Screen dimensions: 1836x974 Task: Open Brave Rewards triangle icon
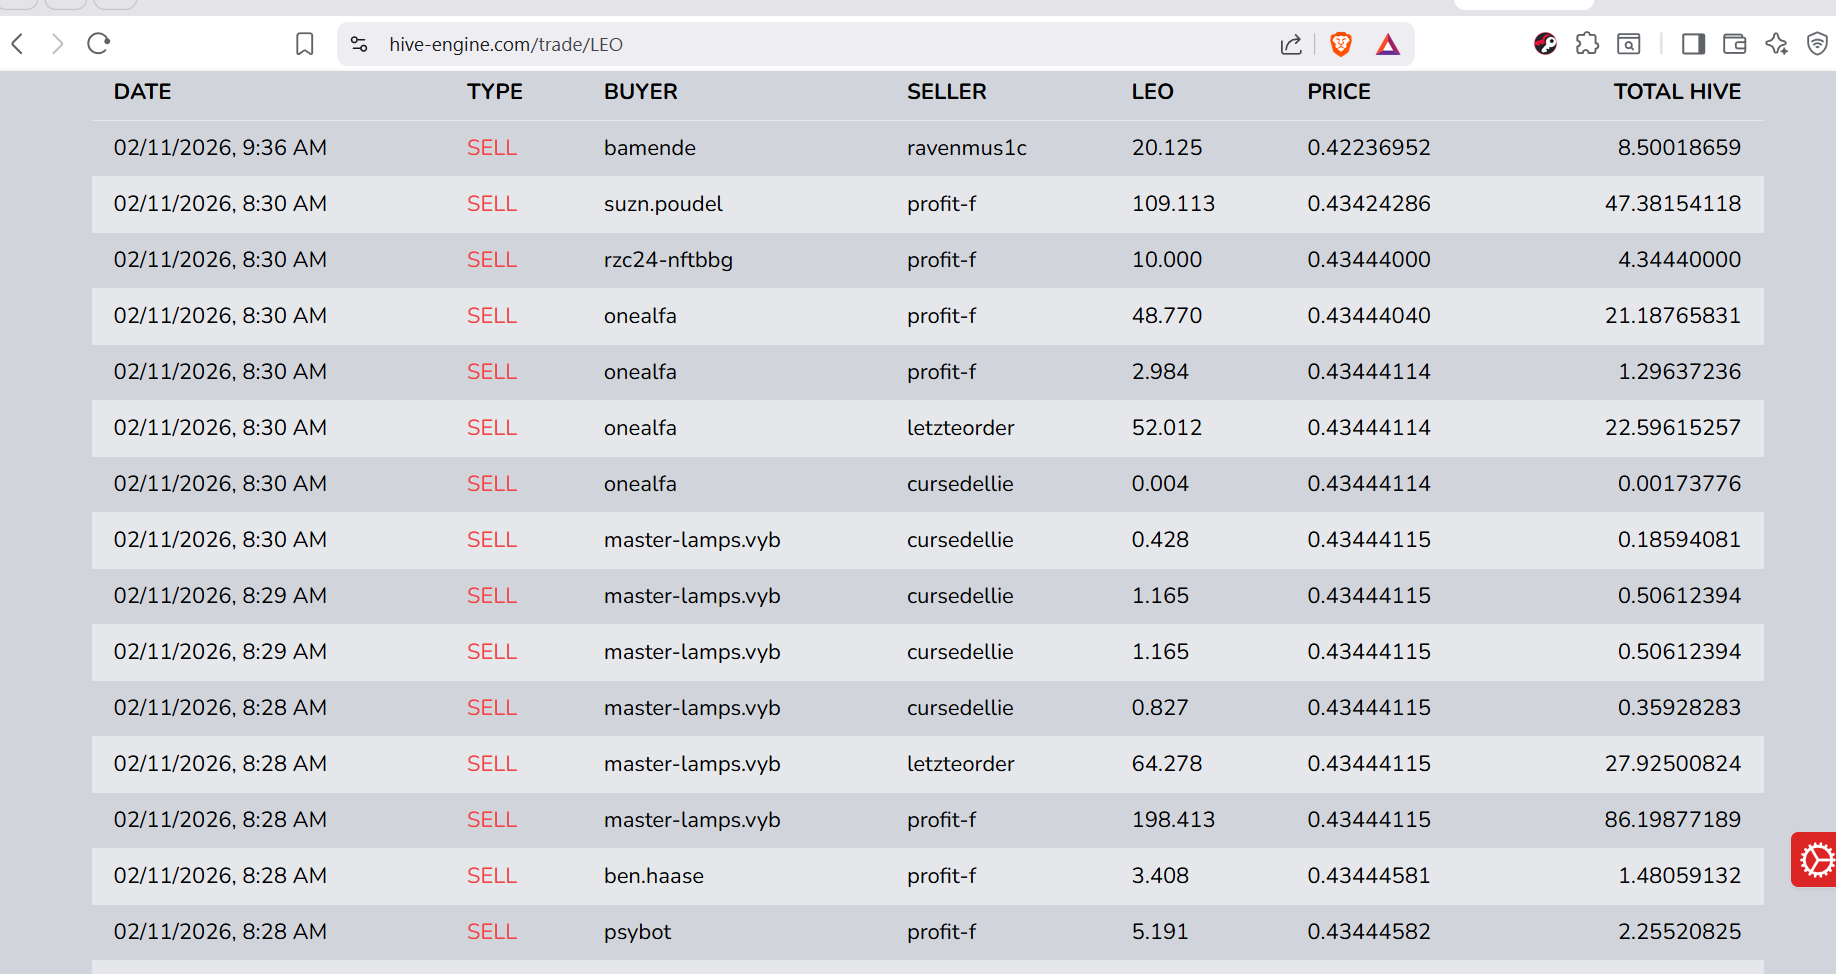pos(1388,44)
